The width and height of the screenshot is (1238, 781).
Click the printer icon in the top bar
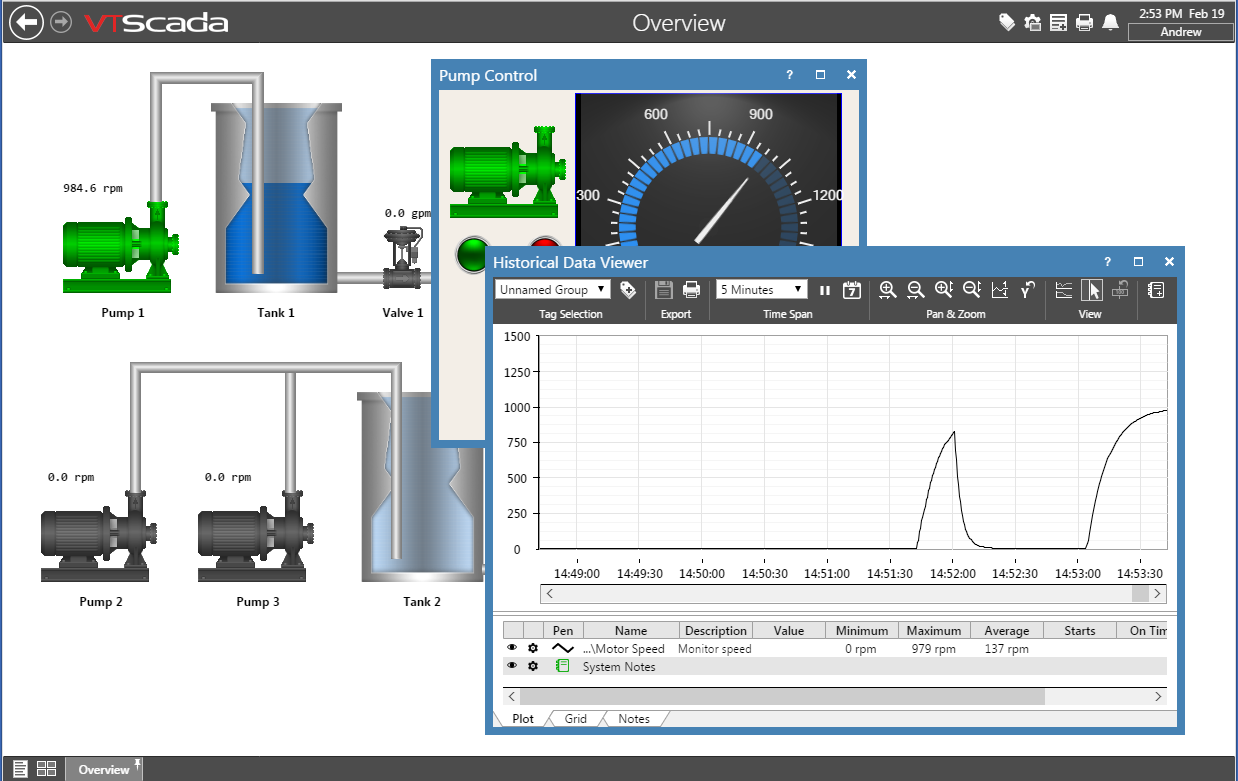(1084, 22)
